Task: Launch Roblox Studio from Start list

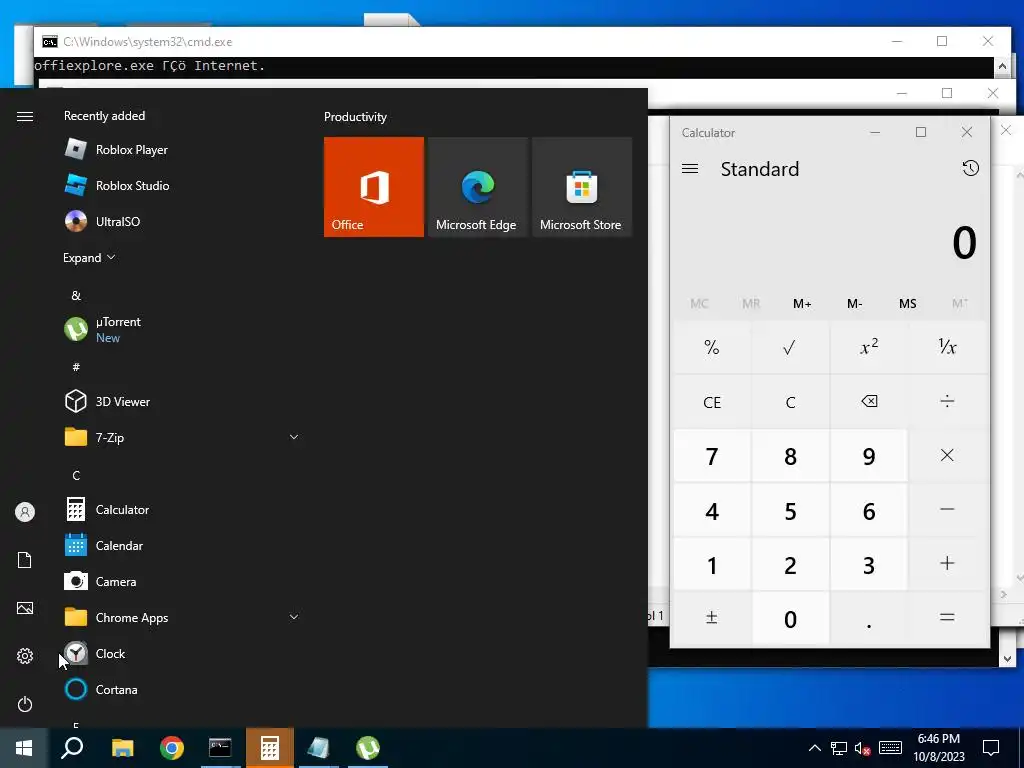Action: [181, 185]
